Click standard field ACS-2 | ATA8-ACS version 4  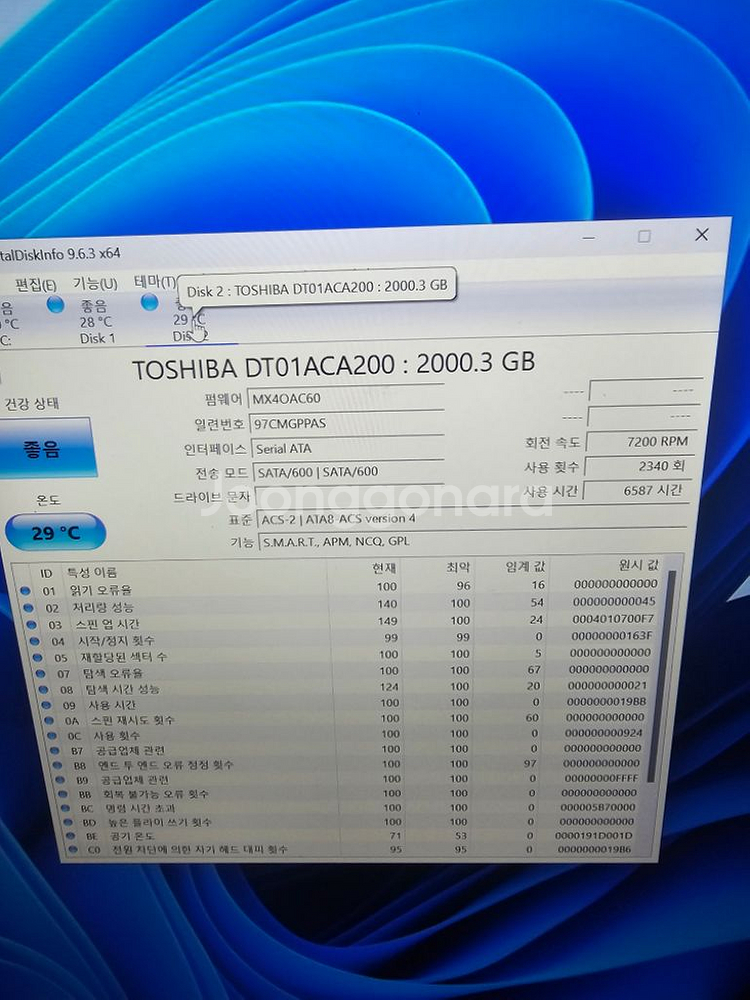[472, 518]
